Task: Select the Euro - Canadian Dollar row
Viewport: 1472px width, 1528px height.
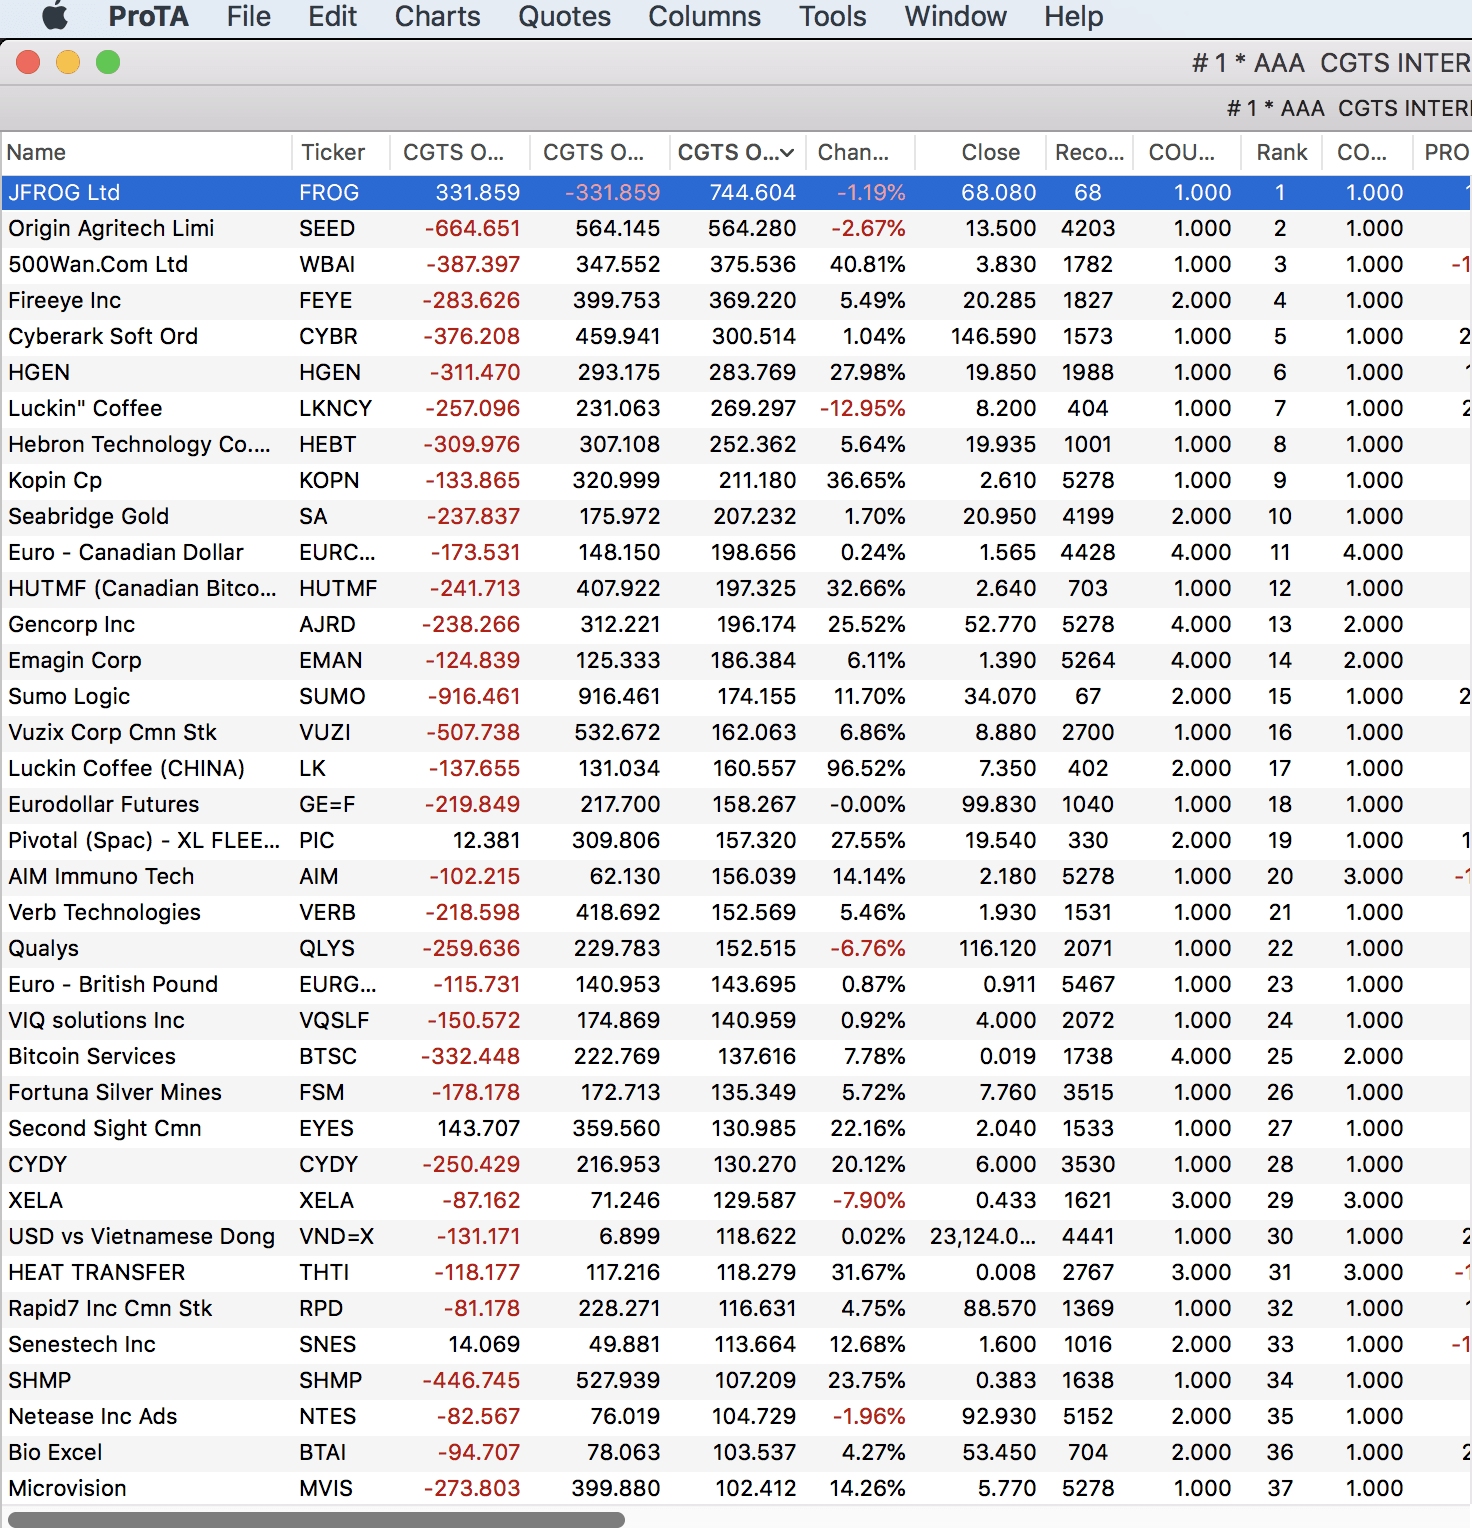Action: click(736, 552)
